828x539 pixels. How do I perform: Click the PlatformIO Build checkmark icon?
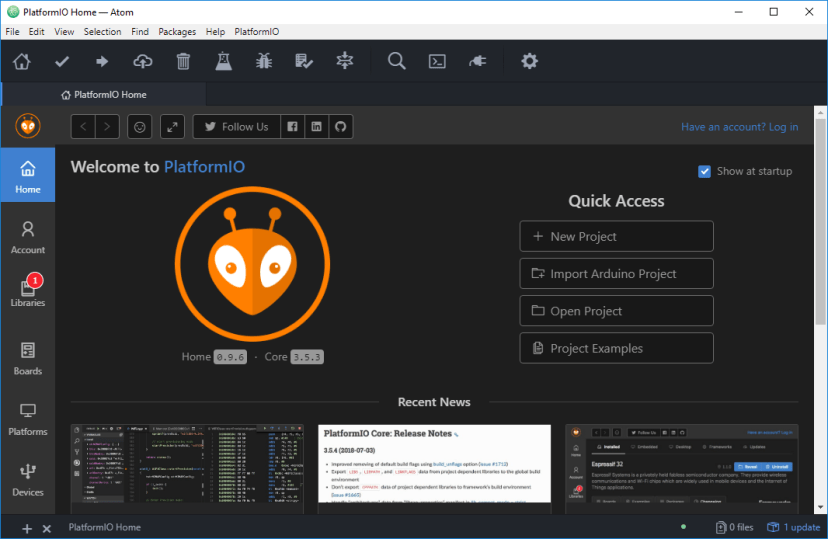click(62, 62)
